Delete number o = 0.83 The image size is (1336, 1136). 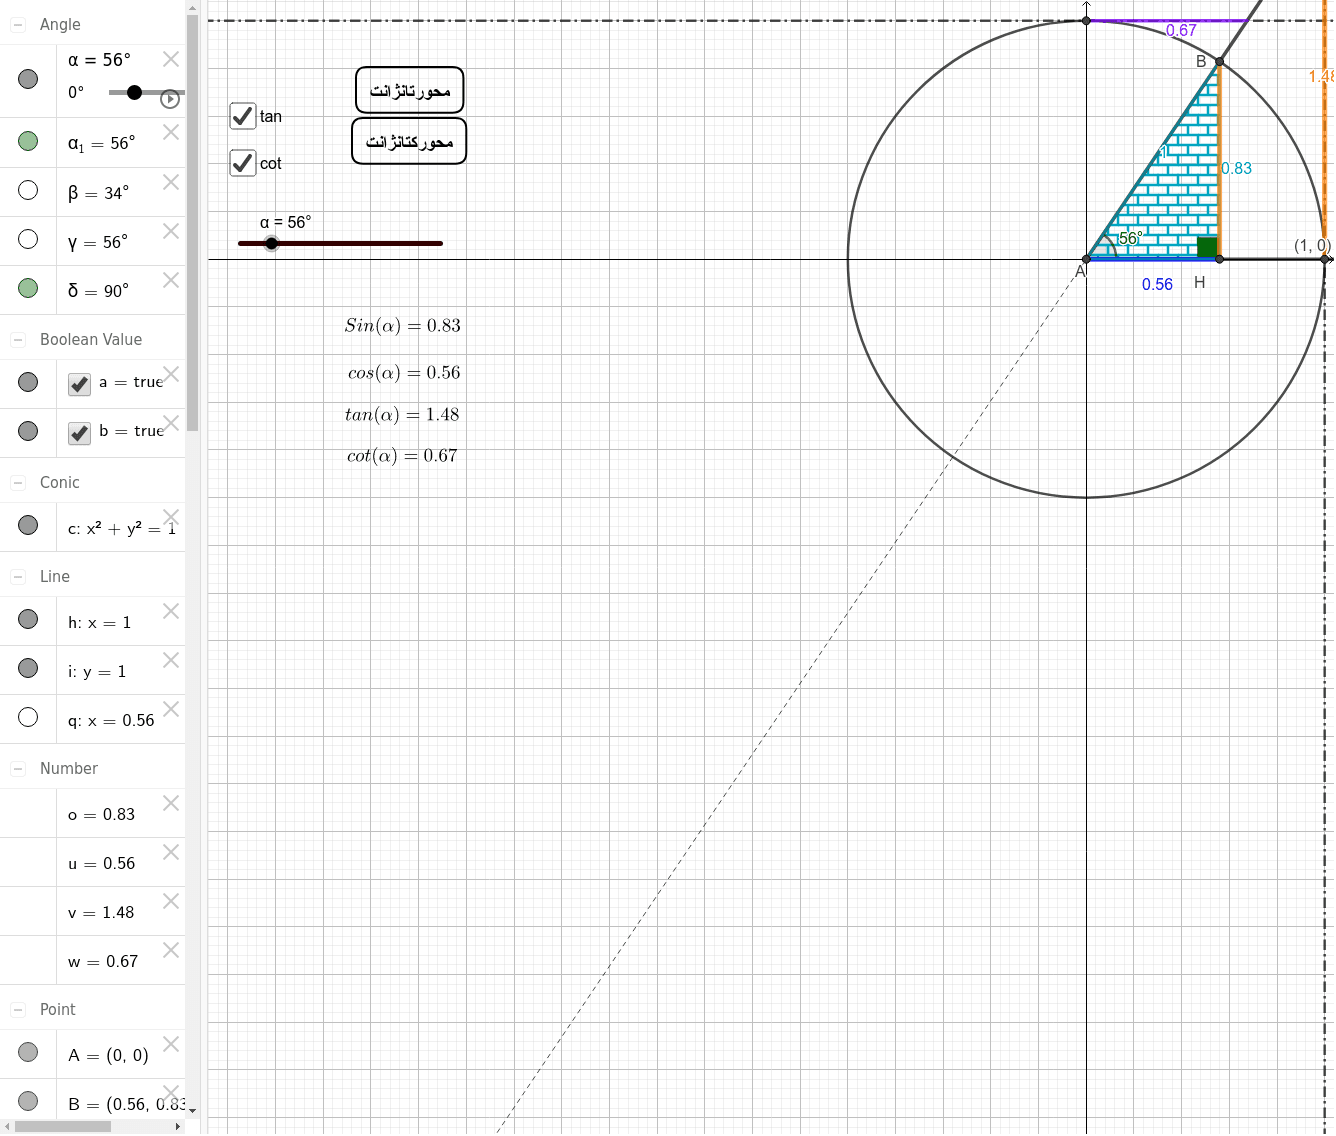point(170,803)
